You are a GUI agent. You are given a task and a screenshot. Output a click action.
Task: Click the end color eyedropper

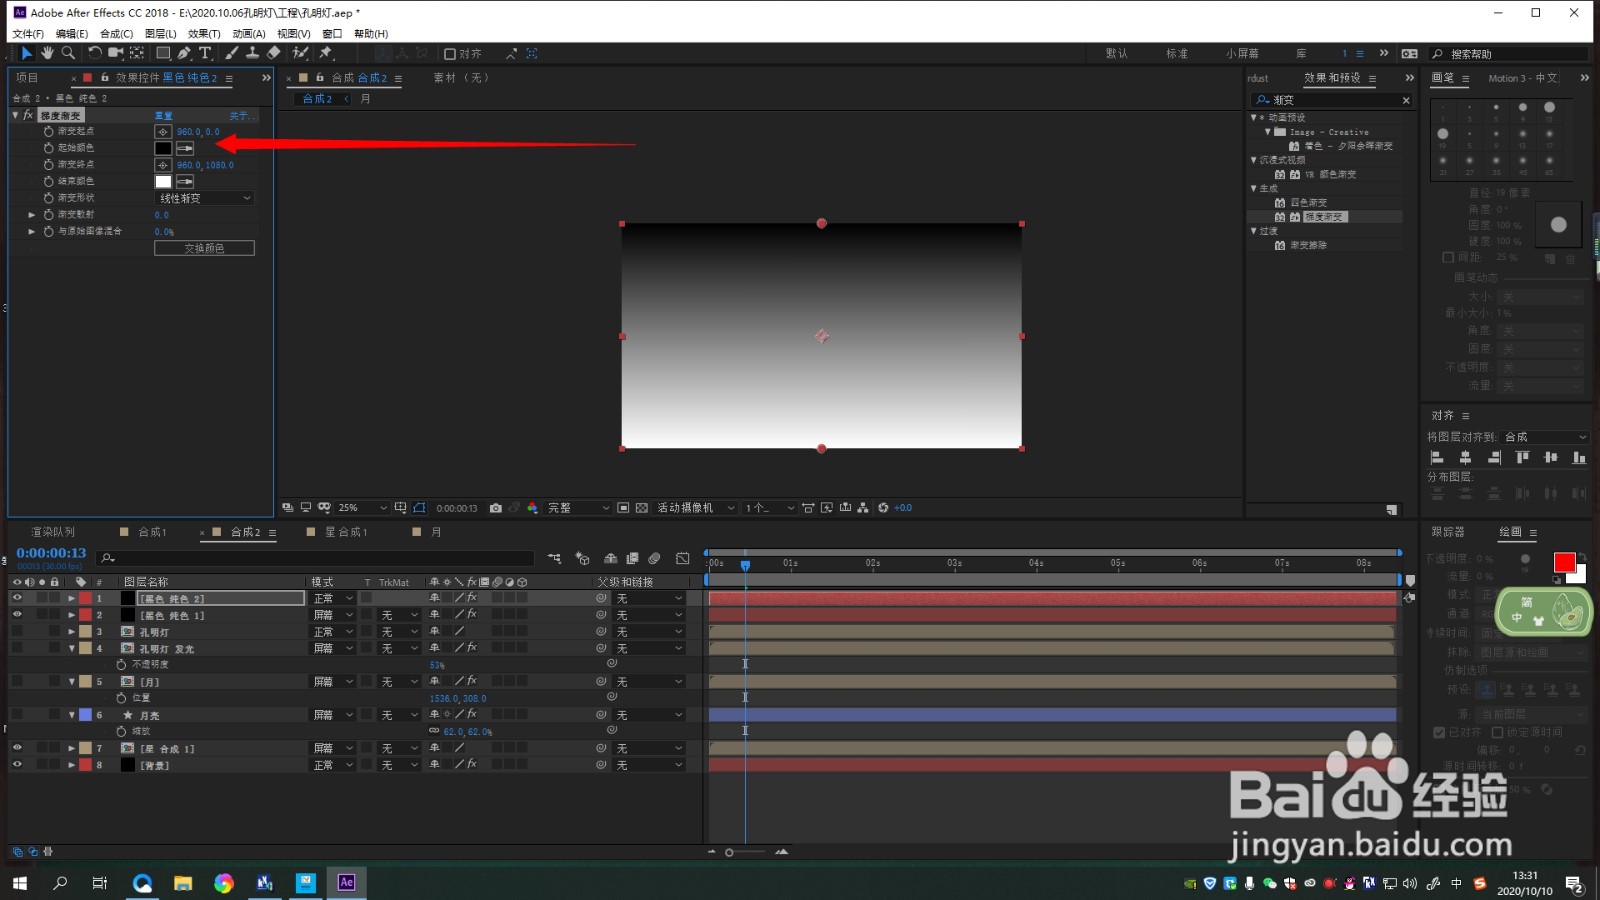coord(185,182)
